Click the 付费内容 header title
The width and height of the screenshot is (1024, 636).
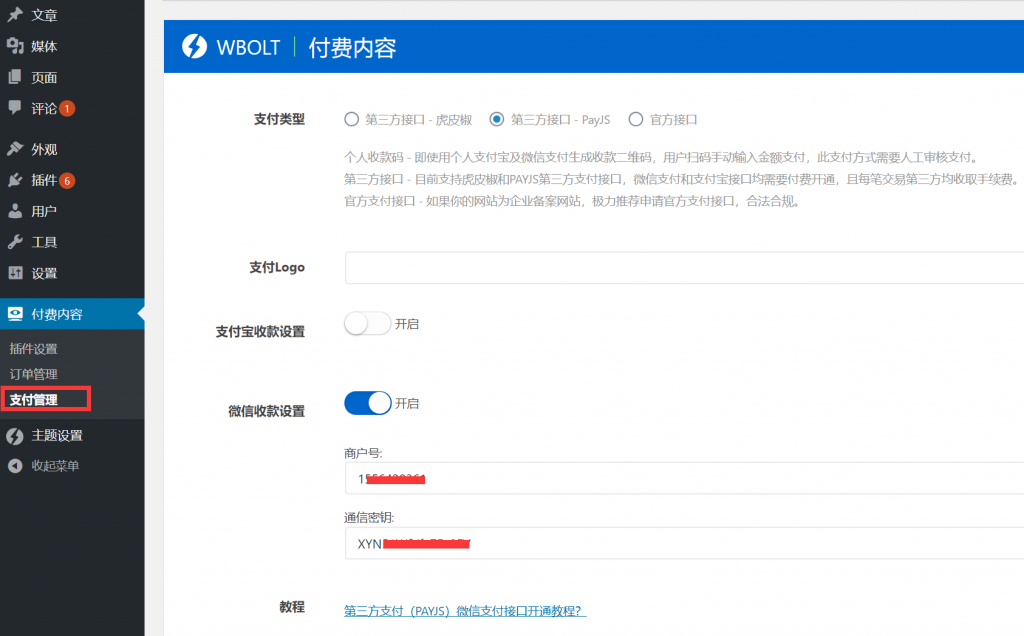point(352,47)
